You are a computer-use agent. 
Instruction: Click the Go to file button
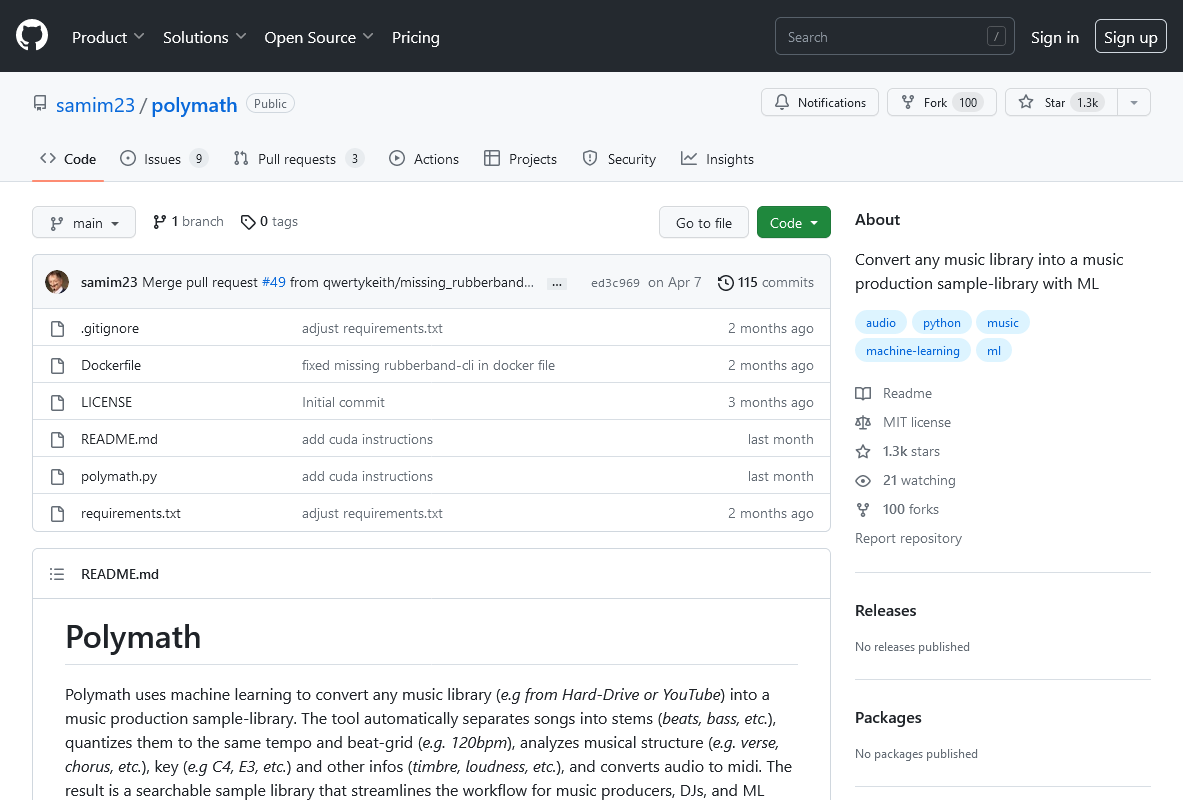[x=703, y=223]
